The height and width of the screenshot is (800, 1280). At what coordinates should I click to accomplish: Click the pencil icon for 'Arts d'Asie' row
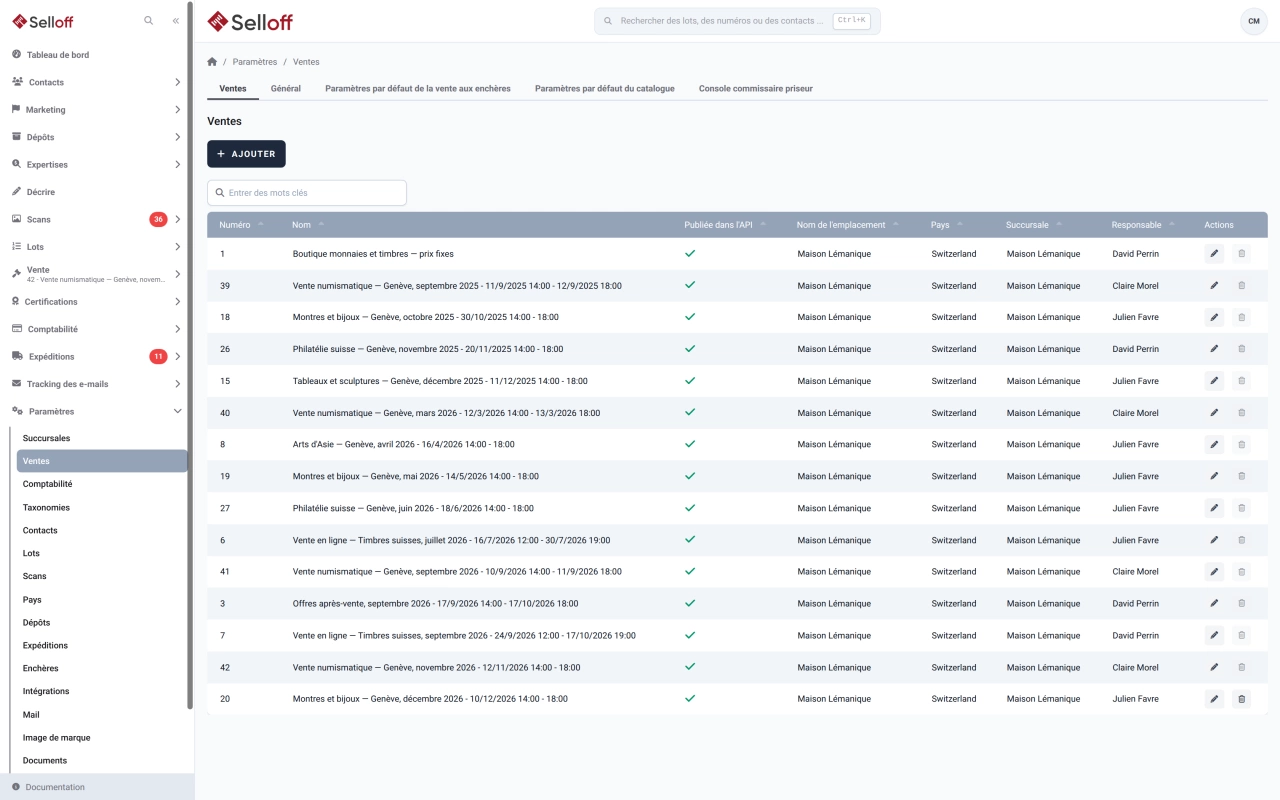1214,444
